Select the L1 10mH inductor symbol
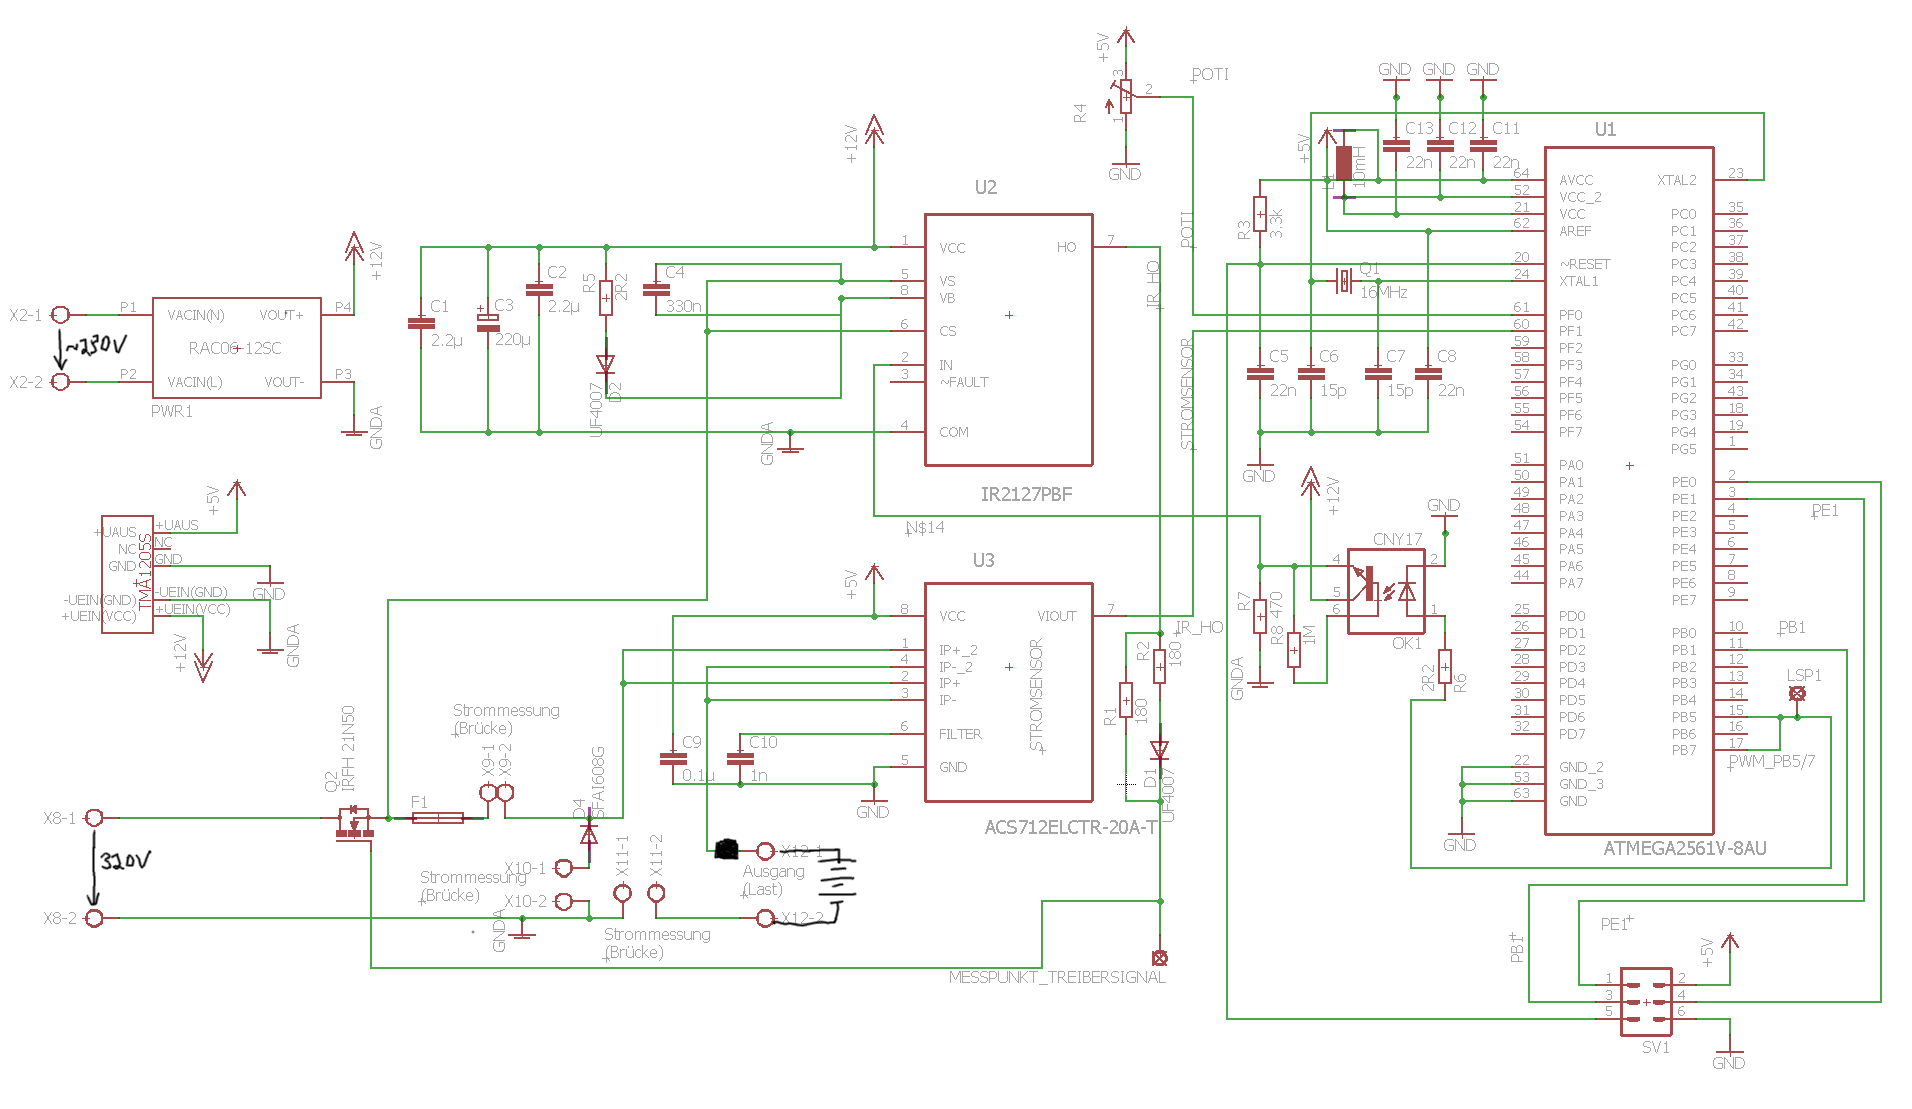The height and width of the screenshot is (1109, 1912). (1344, 163)
